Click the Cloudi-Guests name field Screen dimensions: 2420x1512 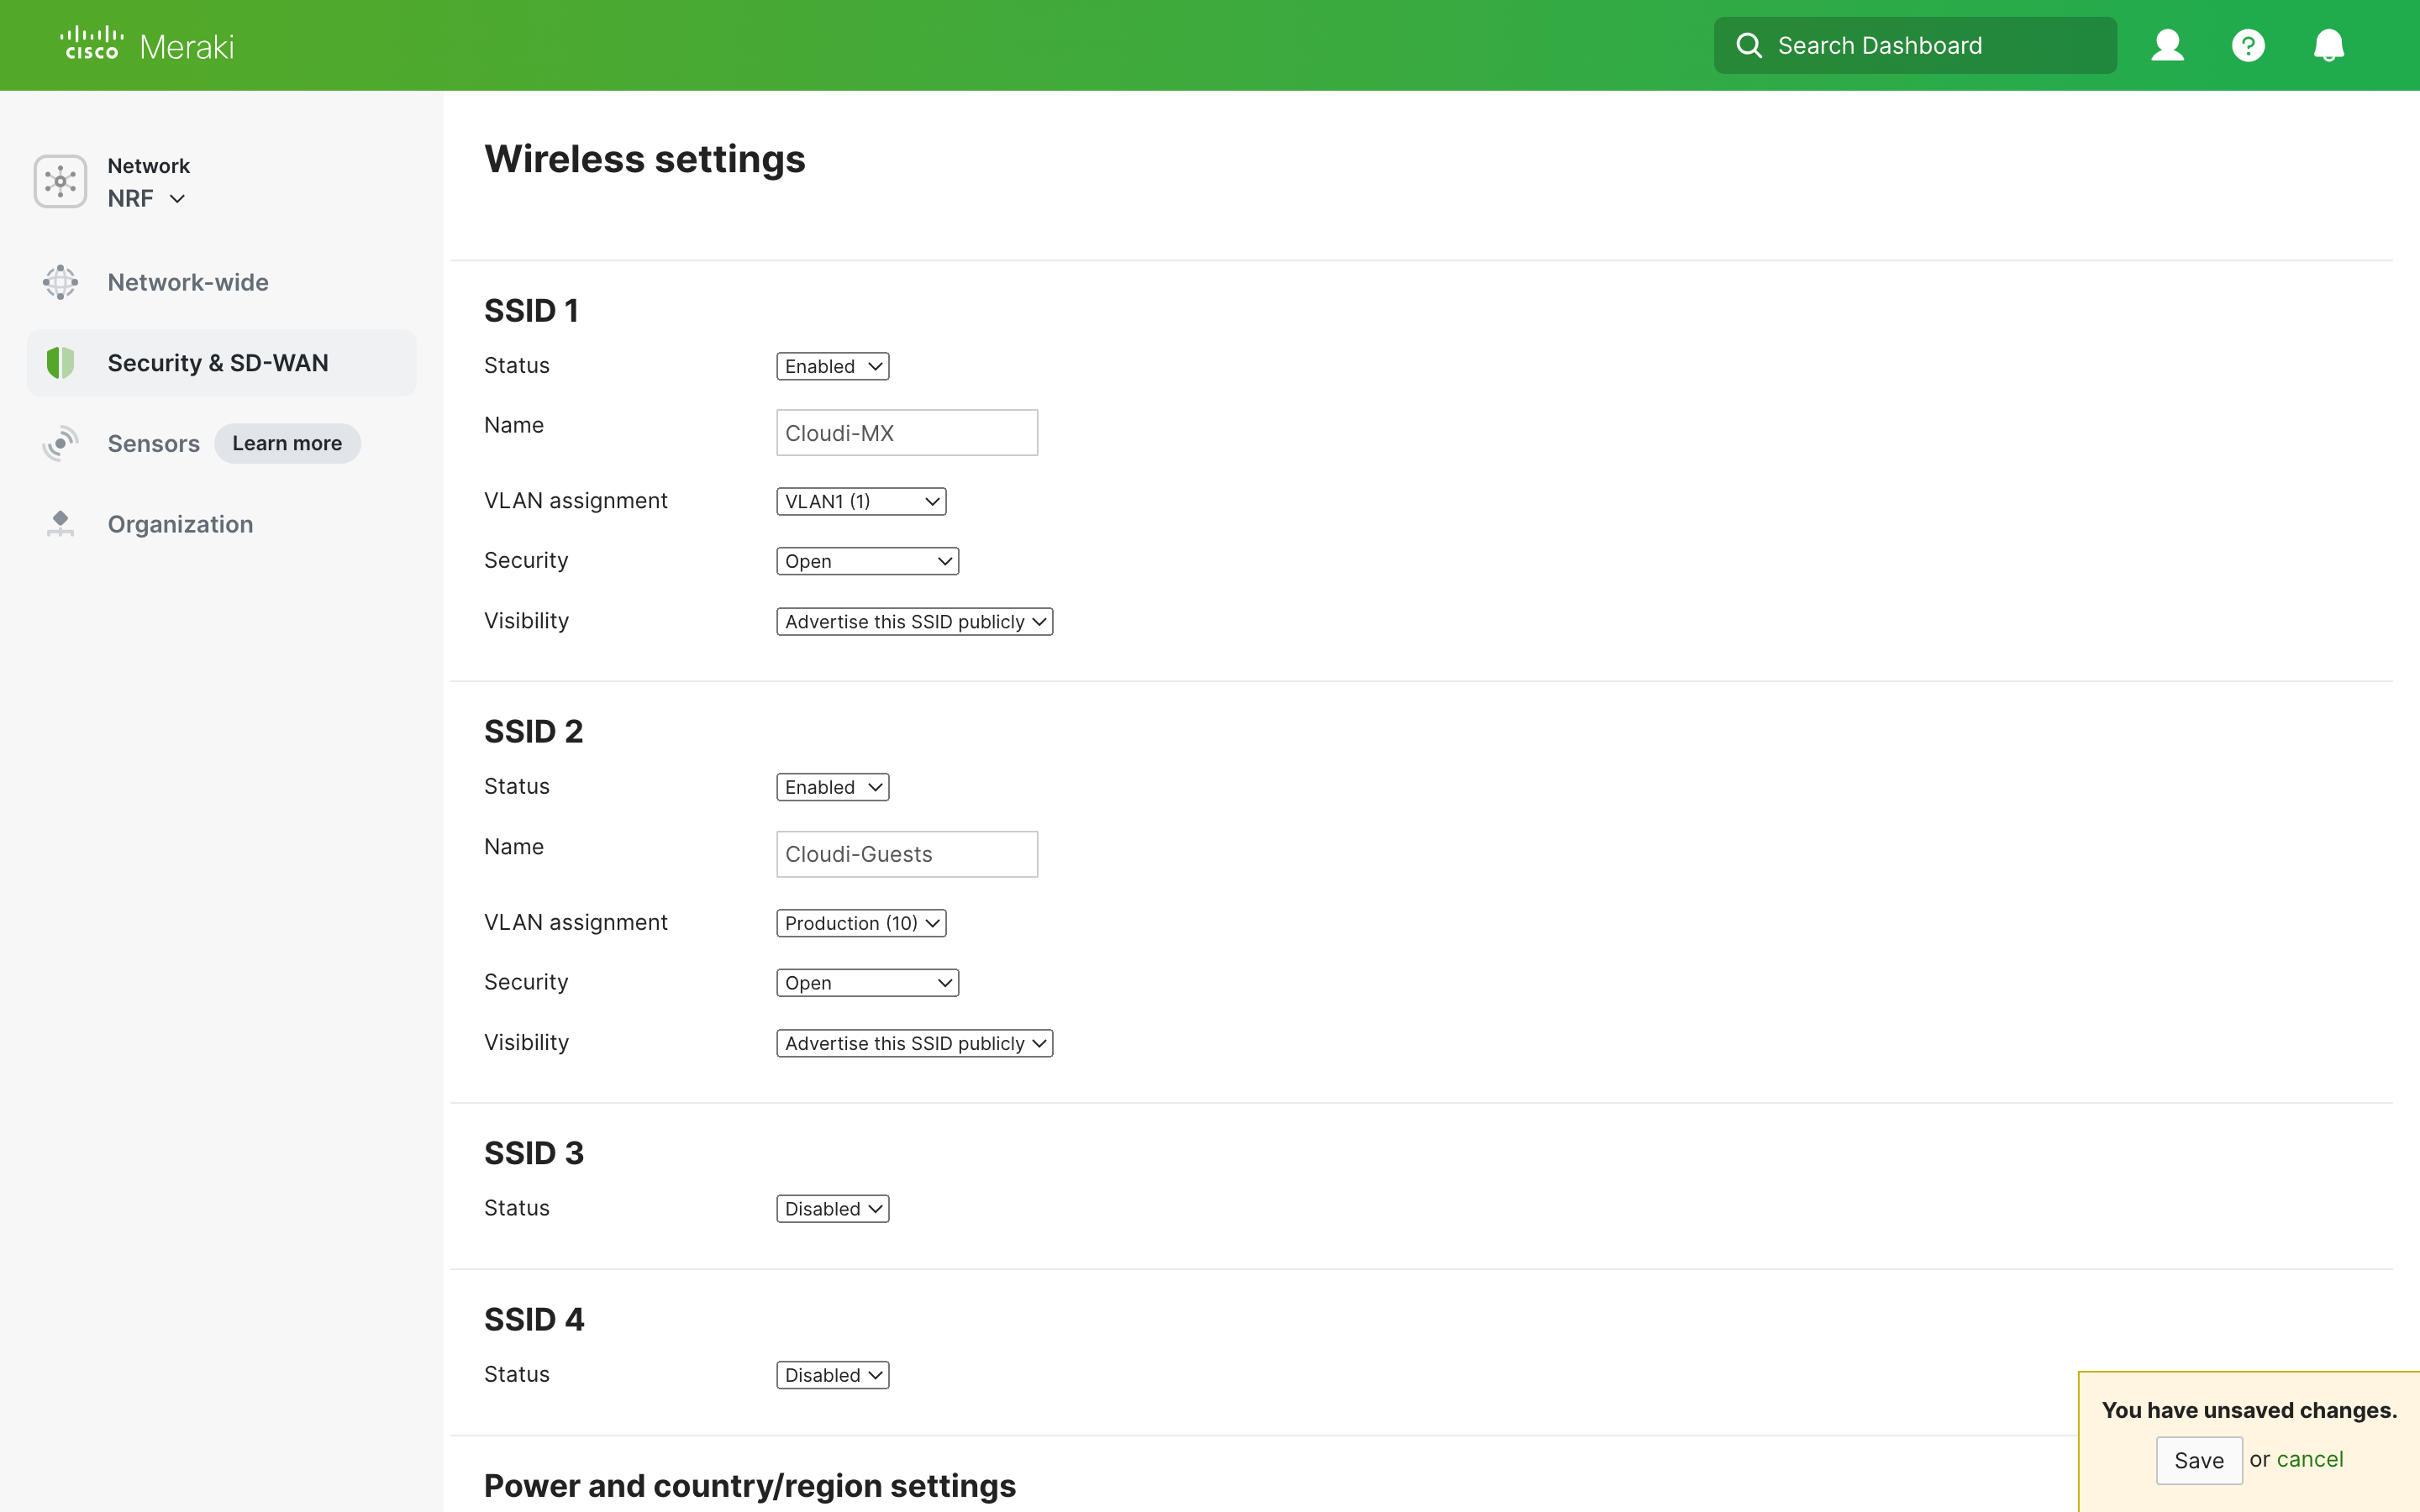(x=906, y=853)
